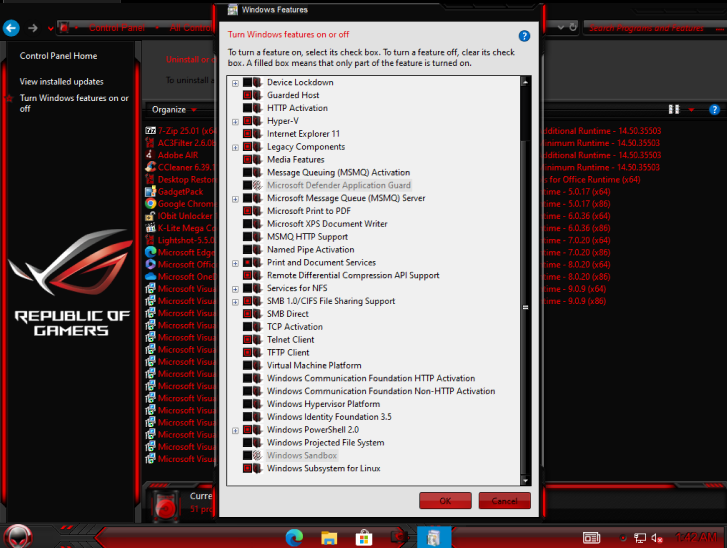Click the features list scrollbar thumb
The width and height of the screenshot is (727, 548).
point(525,307)
